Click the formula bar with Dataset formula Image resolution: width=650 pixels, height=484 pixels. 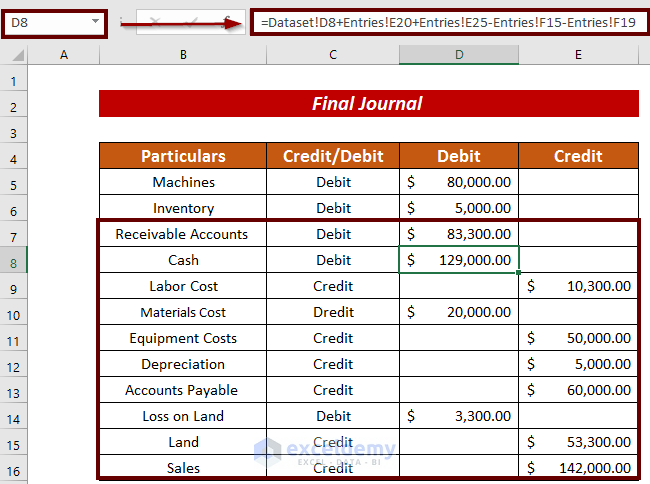click(449, 22)
